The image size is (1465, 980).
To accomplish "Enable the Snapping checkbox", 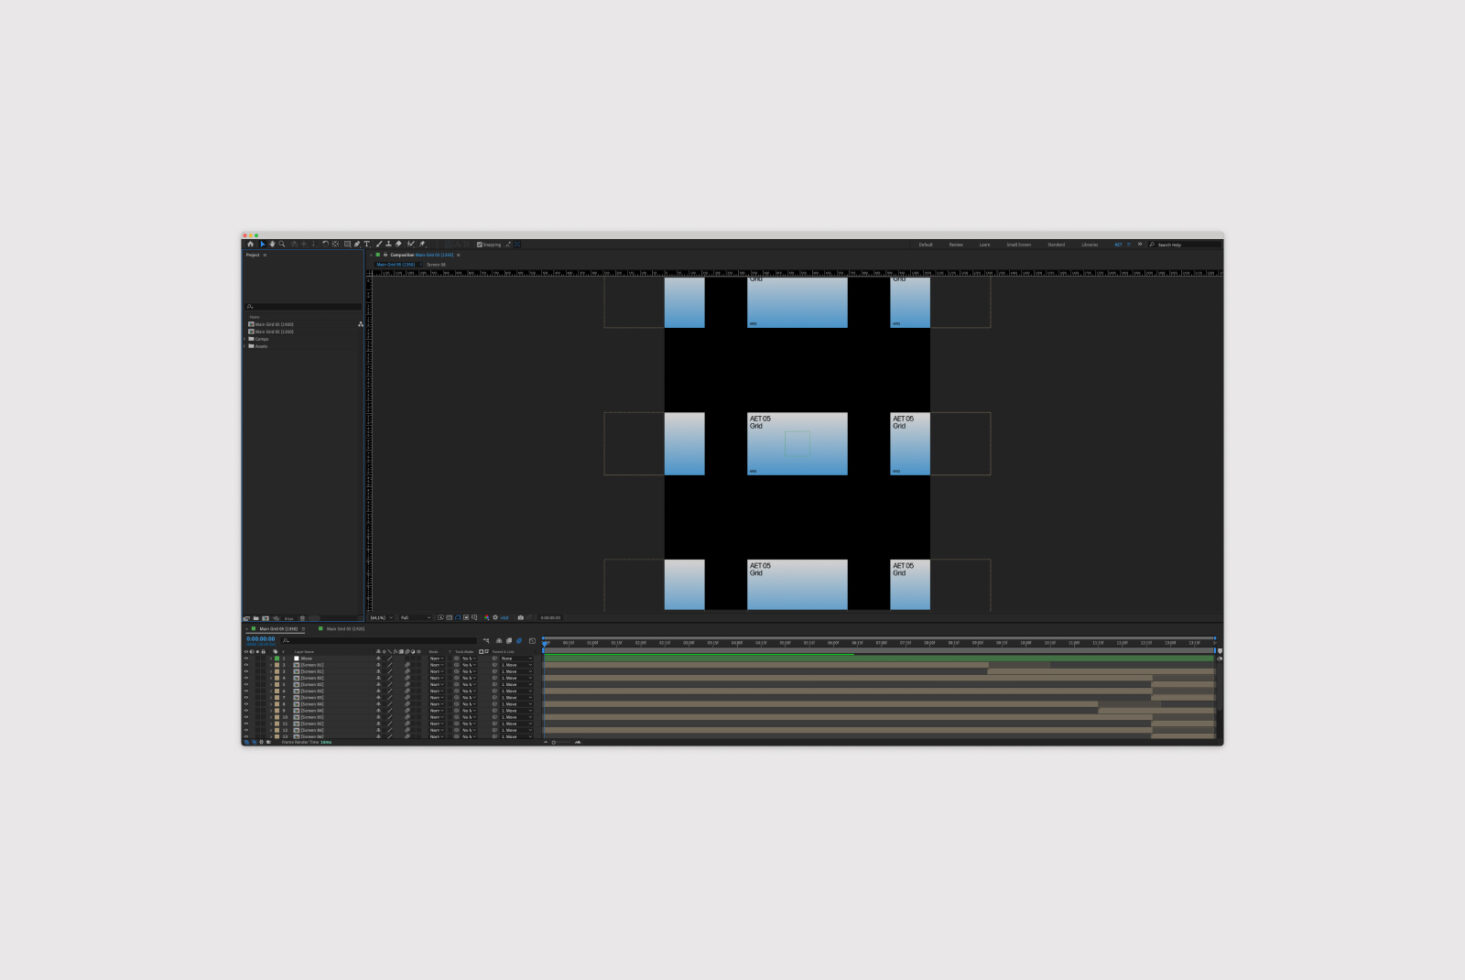I will 479,244.
